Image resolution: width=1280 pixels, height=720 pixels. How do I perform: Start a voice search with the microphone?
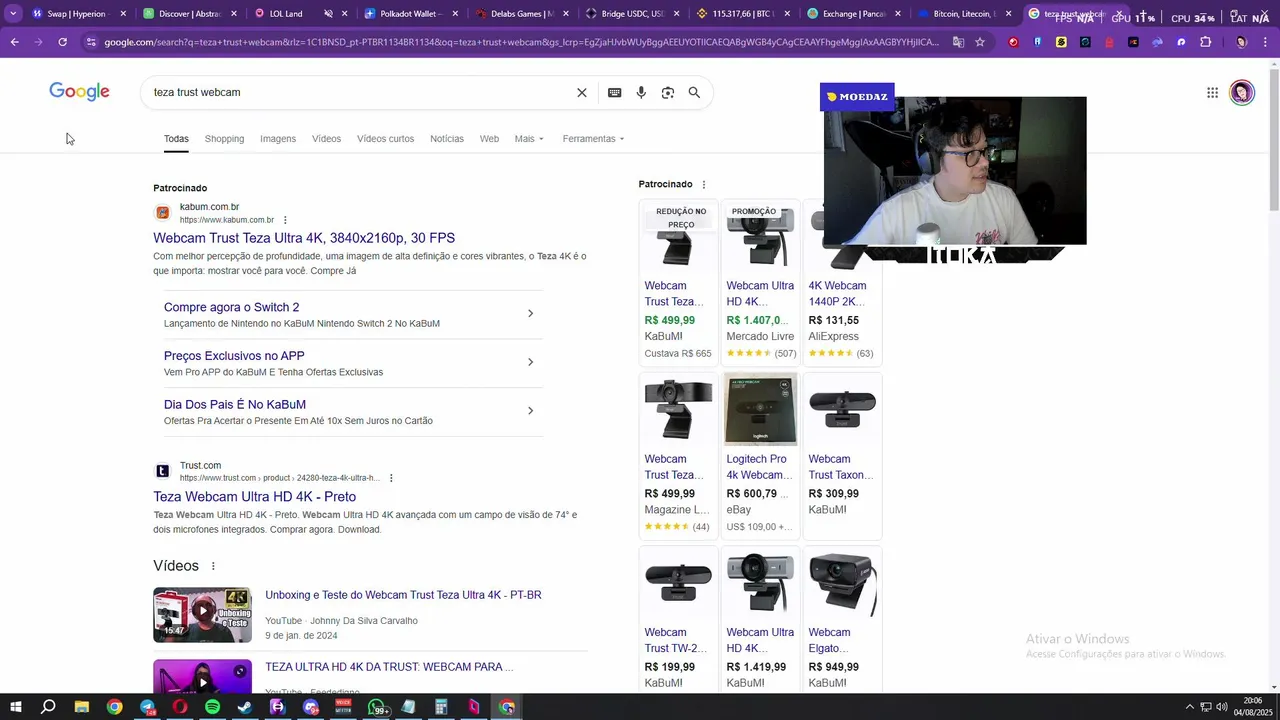click(x=641, y=92)
